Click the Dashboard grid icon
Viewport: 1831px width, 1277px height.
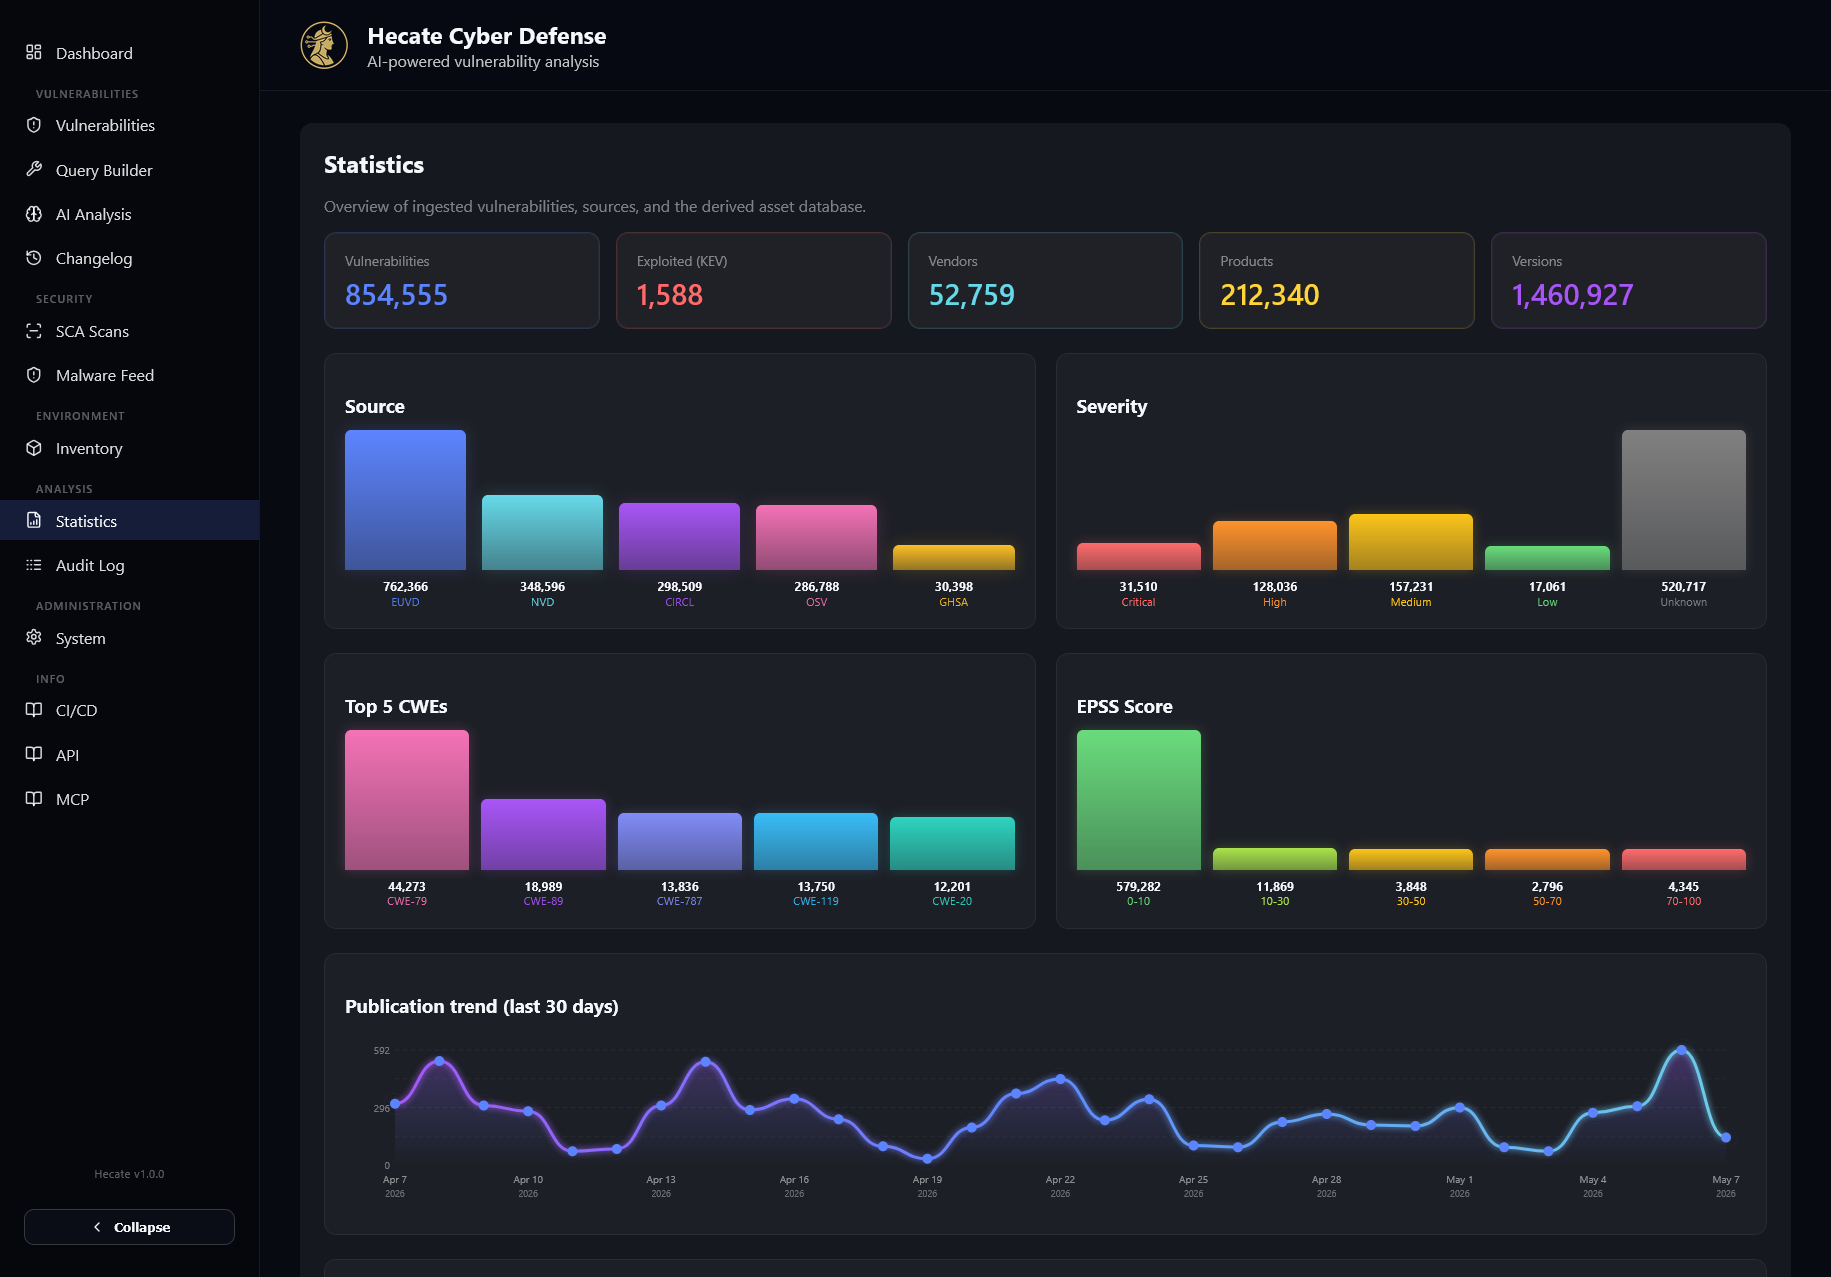click(34, 52)
